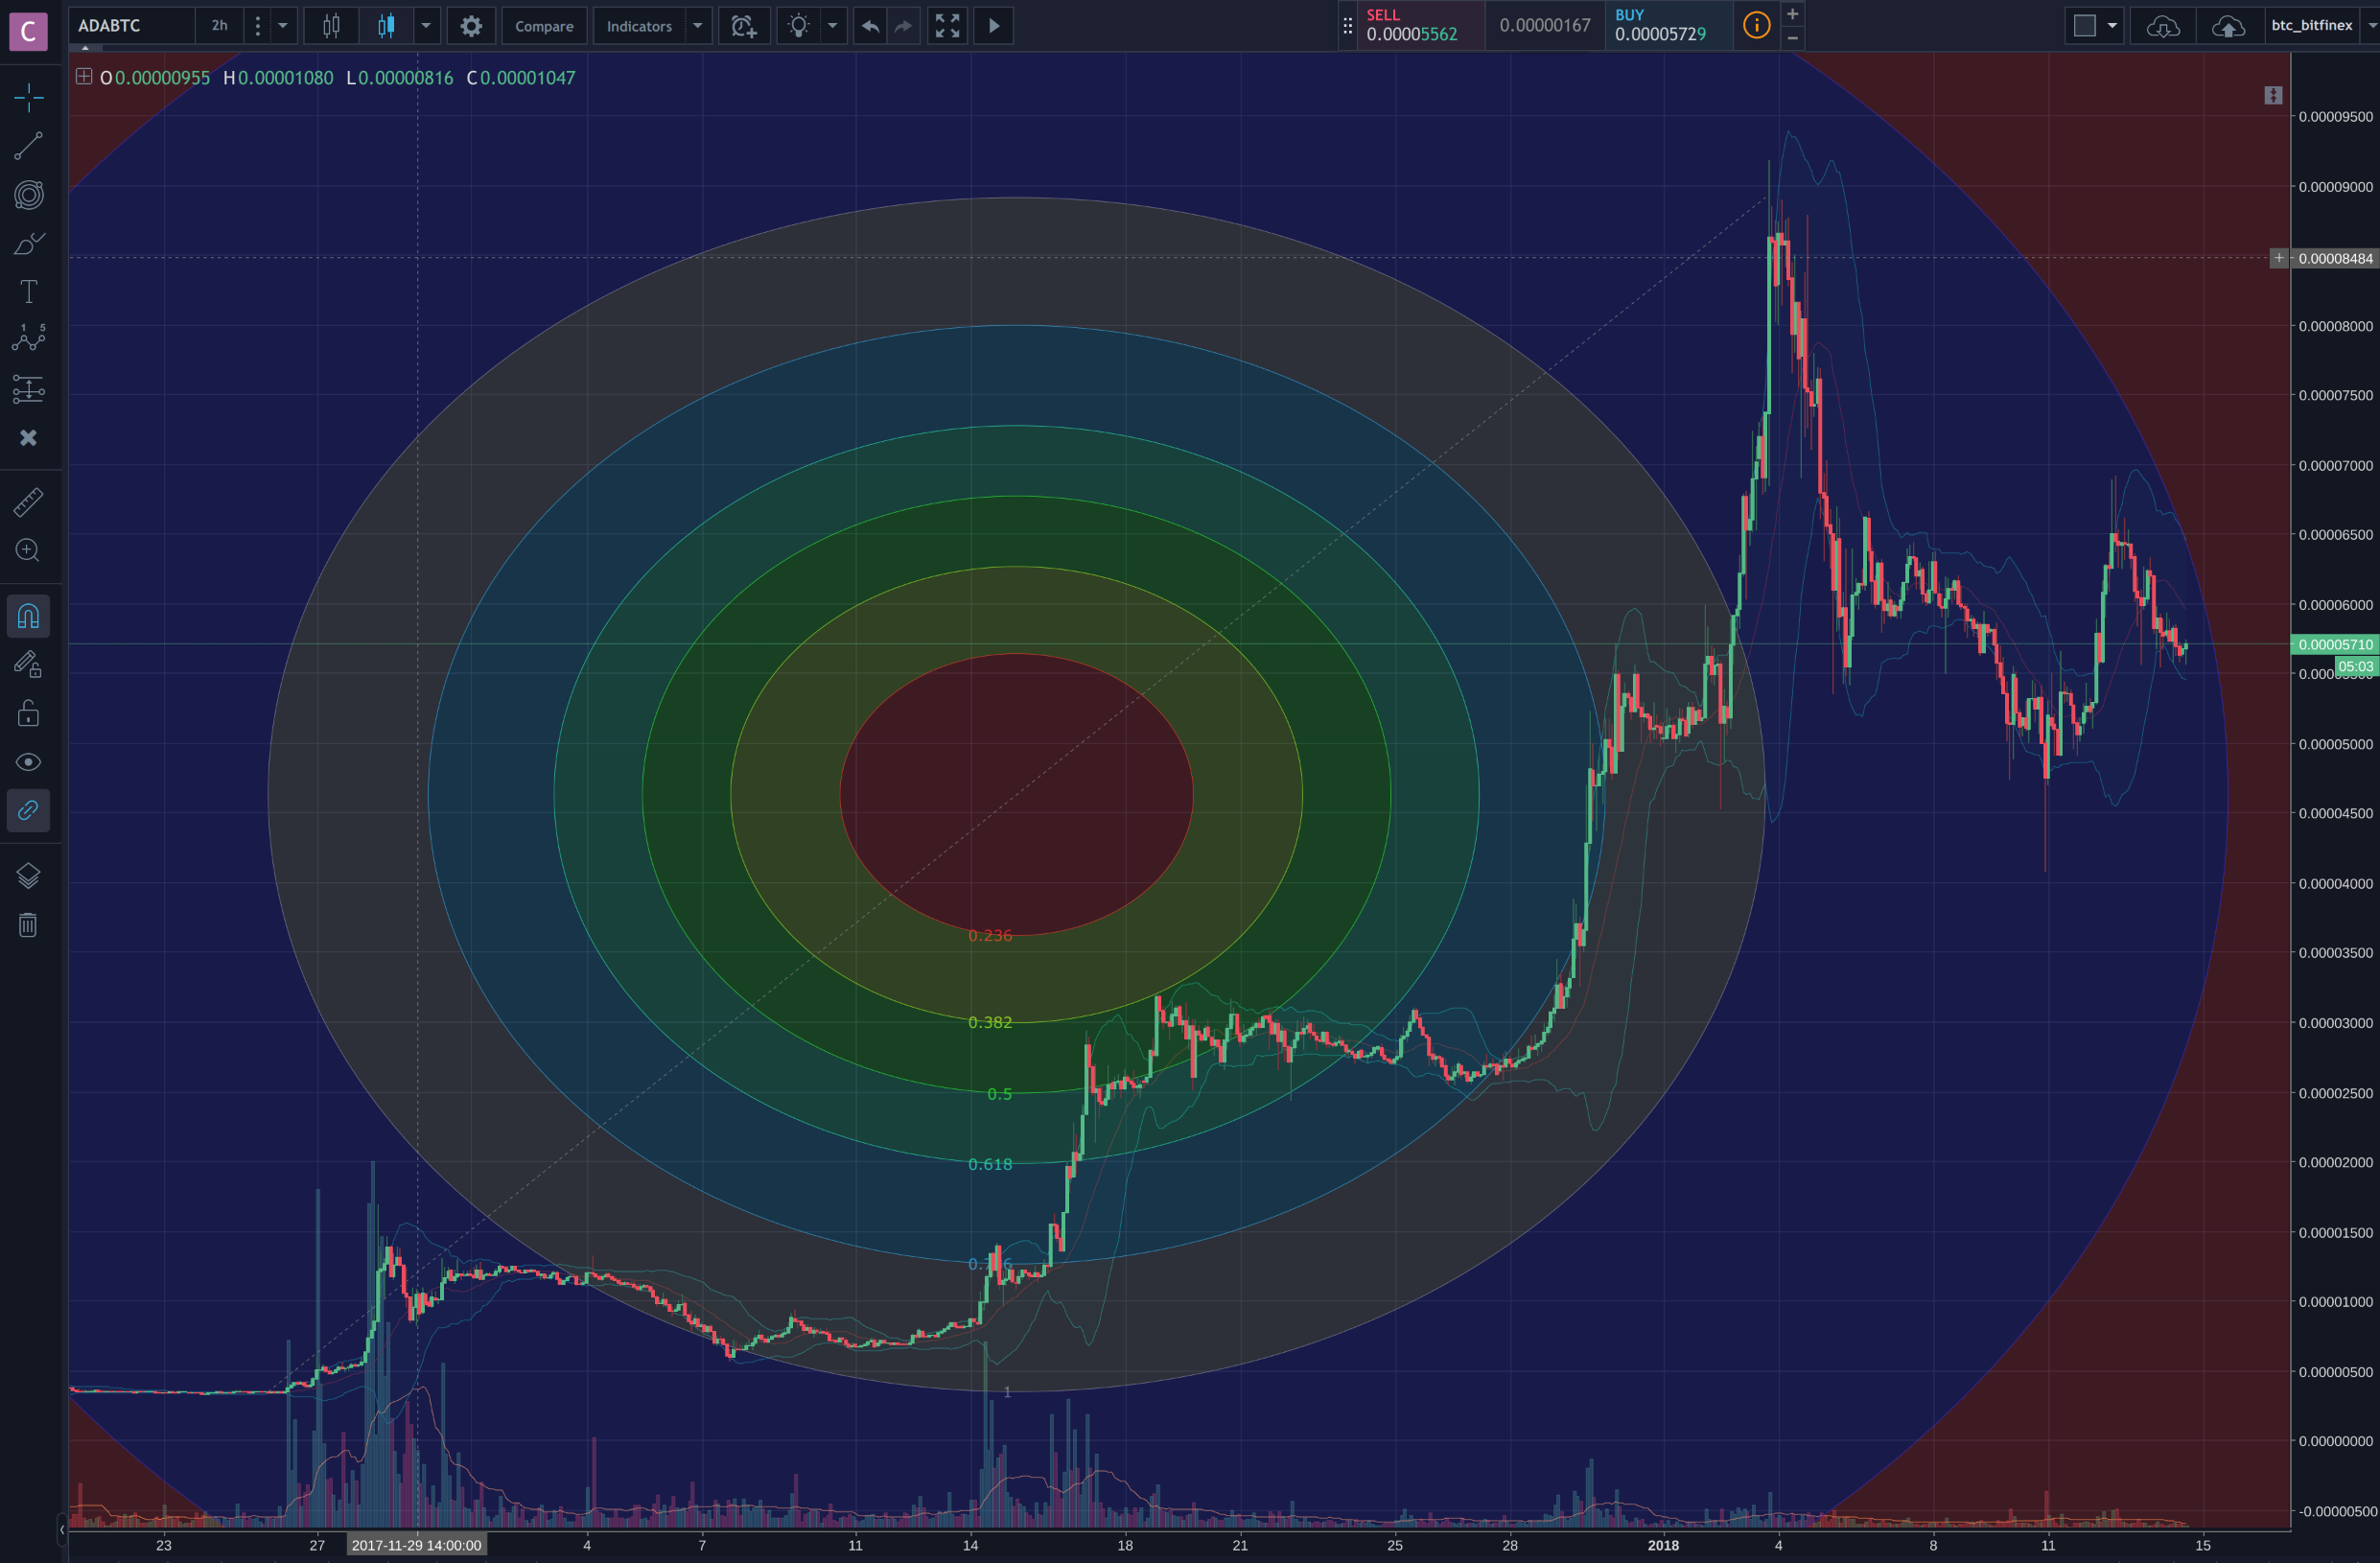2380x1563 pixels.
Task: Select the hollow candles chart style
Action: tap(331, 25)
